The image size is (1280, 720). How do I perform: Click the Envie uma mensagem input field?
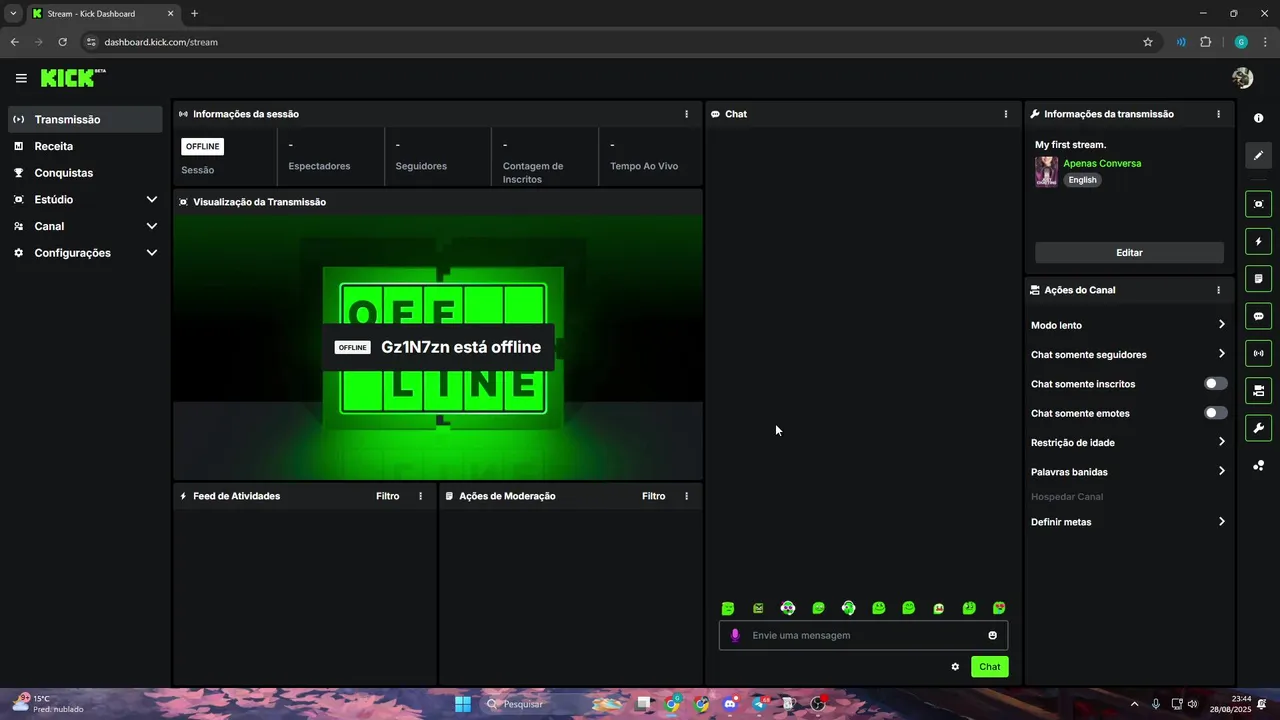863,635
